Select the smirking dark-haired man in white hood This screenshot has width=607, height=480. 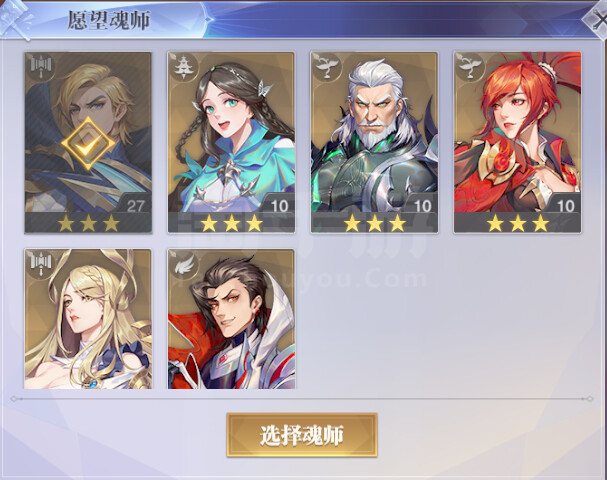coord(231,319)
